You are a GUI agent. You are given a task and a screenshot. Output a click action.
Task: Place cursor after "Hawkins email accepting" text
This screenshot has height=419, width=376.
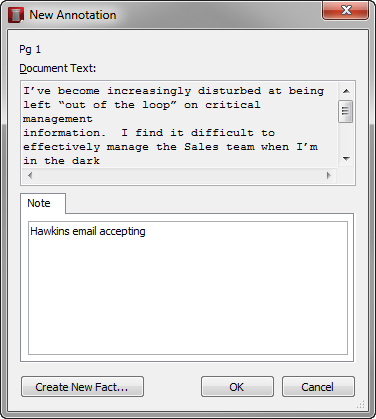pos(146,231)
